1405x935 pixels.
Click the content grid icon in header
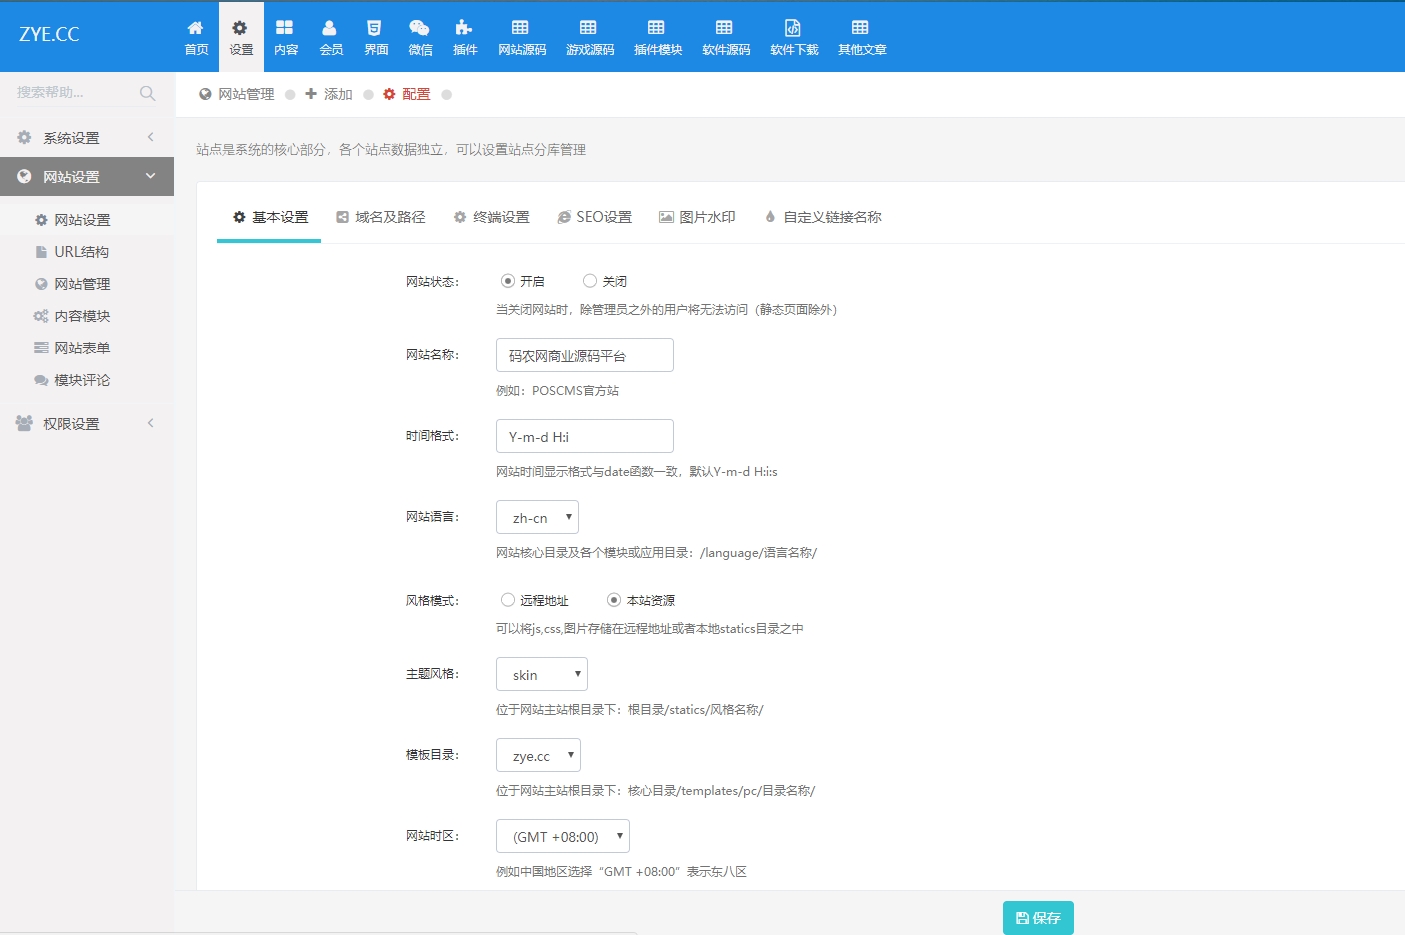[285, 28]
